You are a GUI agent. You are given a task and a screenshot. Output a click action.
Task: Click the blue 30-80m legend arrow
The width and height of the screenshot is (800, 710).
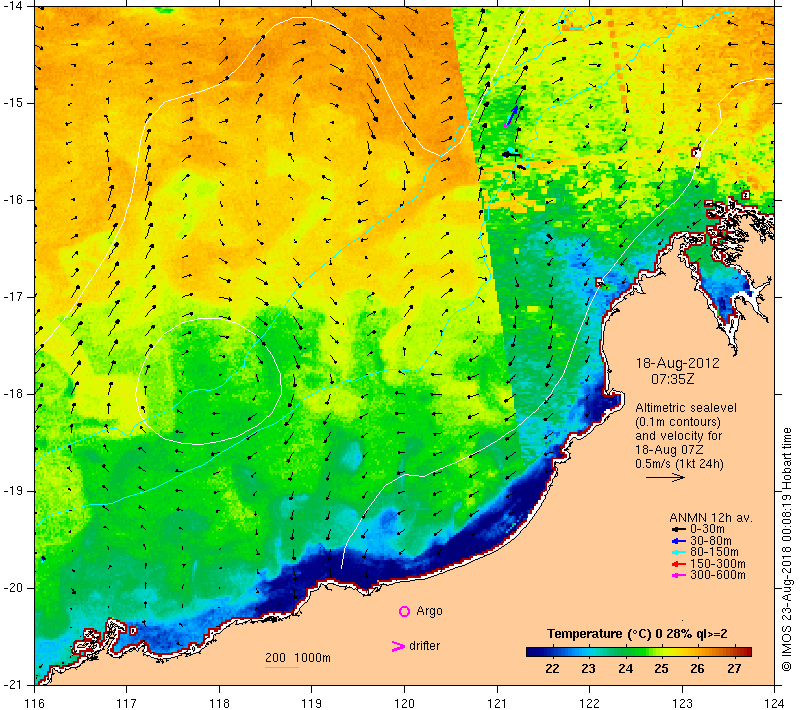[679, 541]
